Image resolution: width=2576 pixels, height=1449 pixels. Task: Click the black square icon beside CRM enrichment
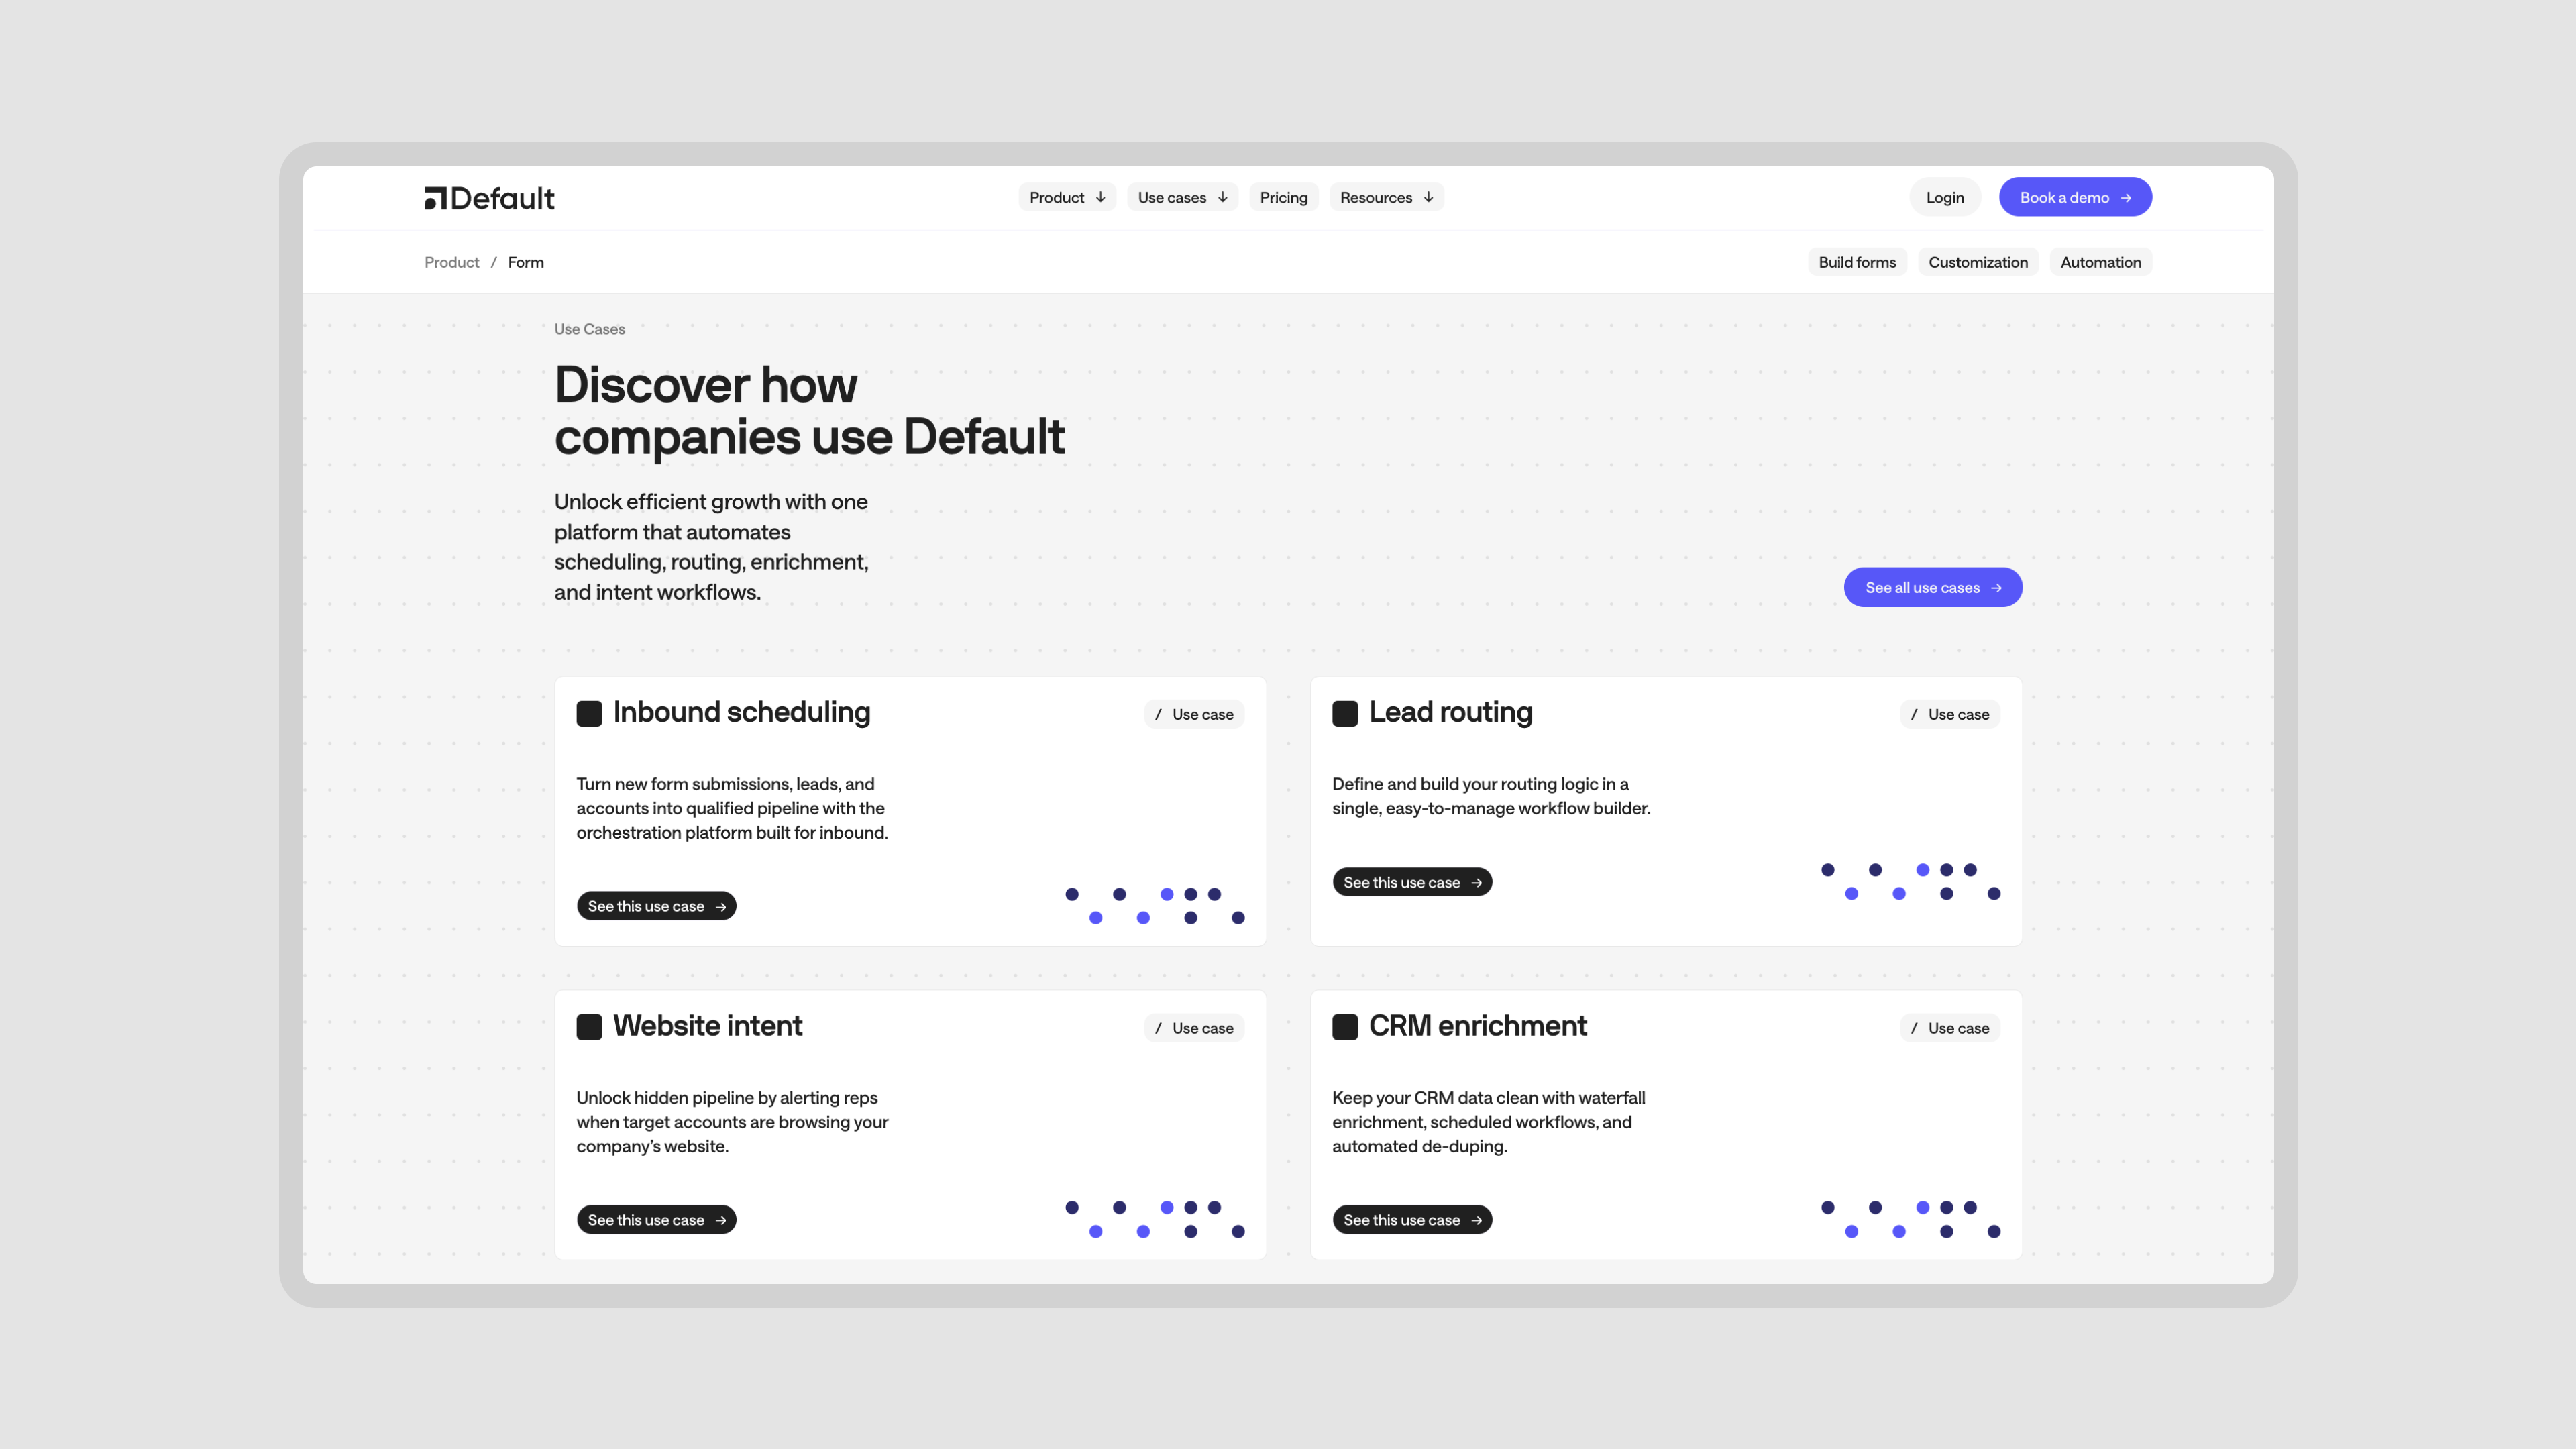(1345, 1027)
